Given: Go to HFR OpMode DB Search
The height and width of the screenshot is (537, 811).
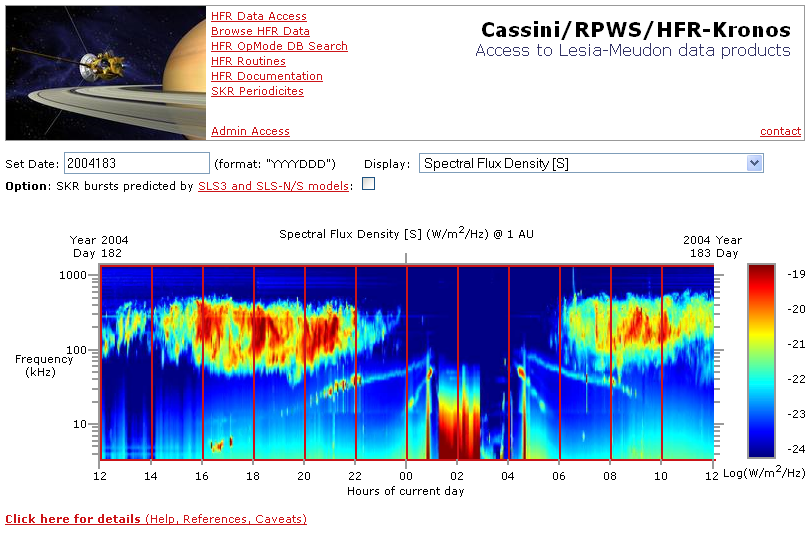Looking at the screenshot, I should (279, 46).
